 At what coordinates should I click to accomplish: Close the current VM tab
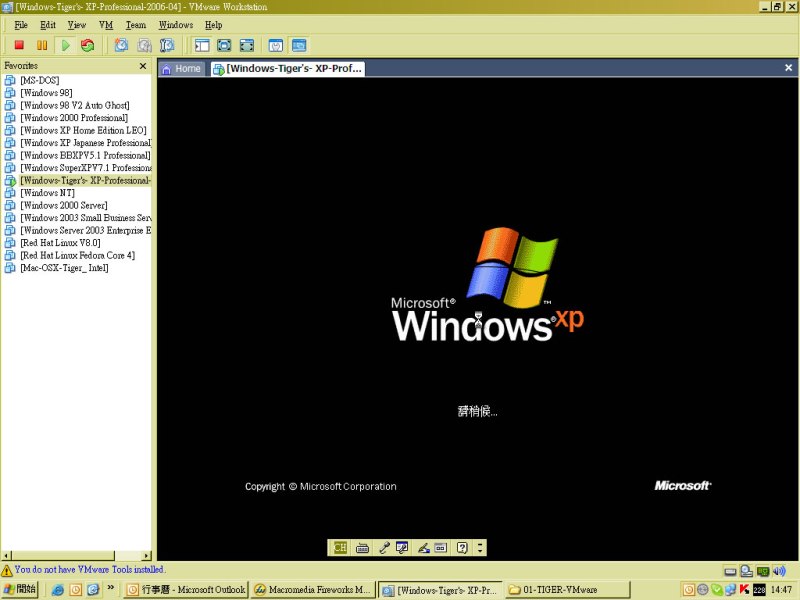coord(788,67)
